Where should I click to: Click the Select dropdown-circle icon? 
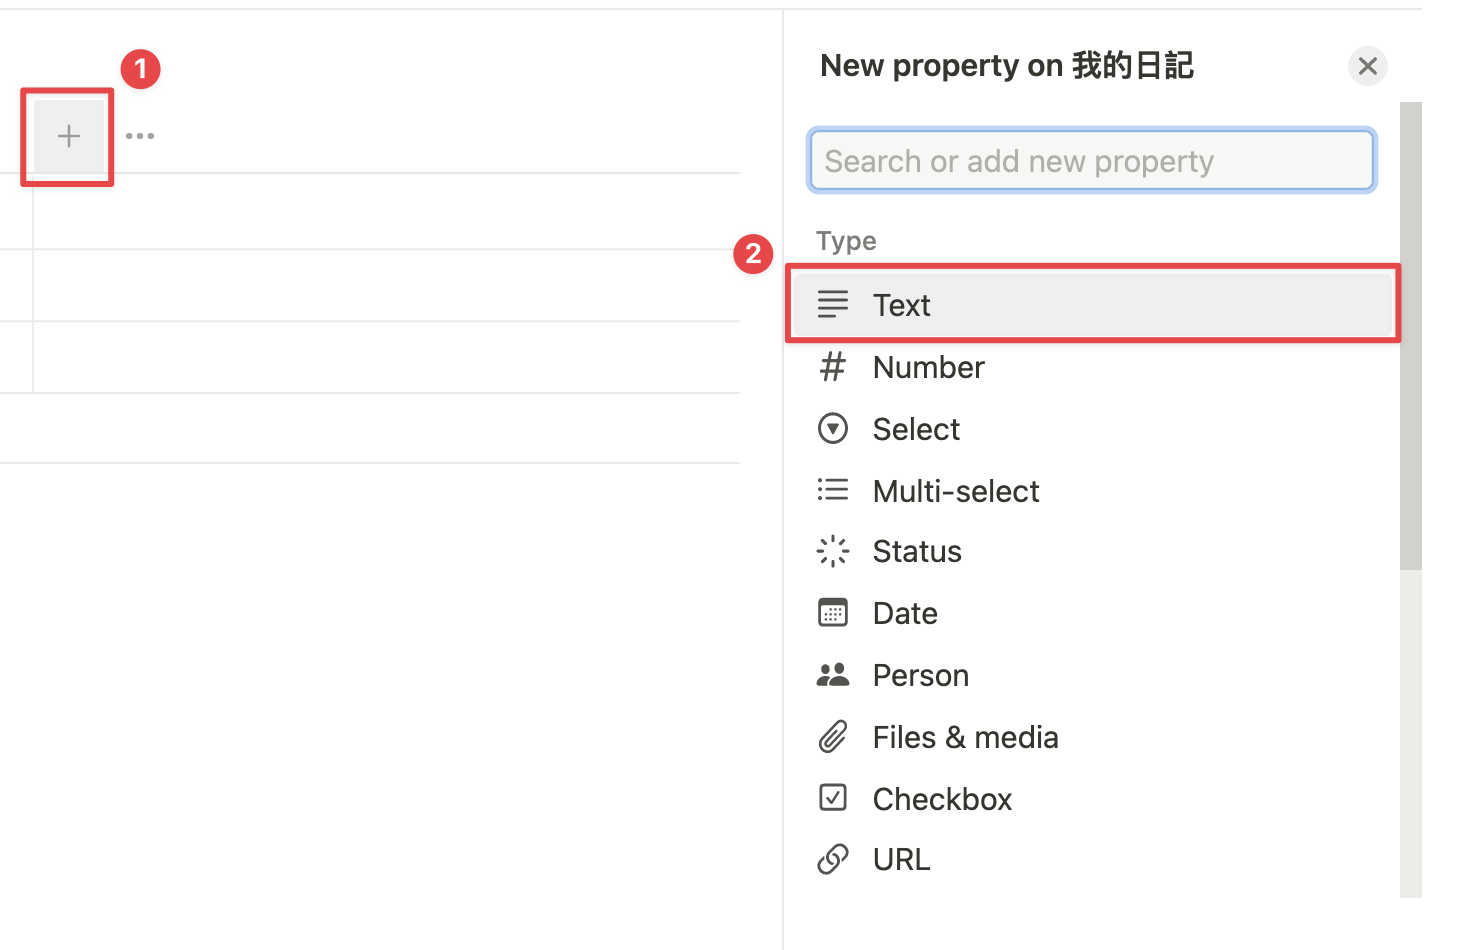(833, 429)
